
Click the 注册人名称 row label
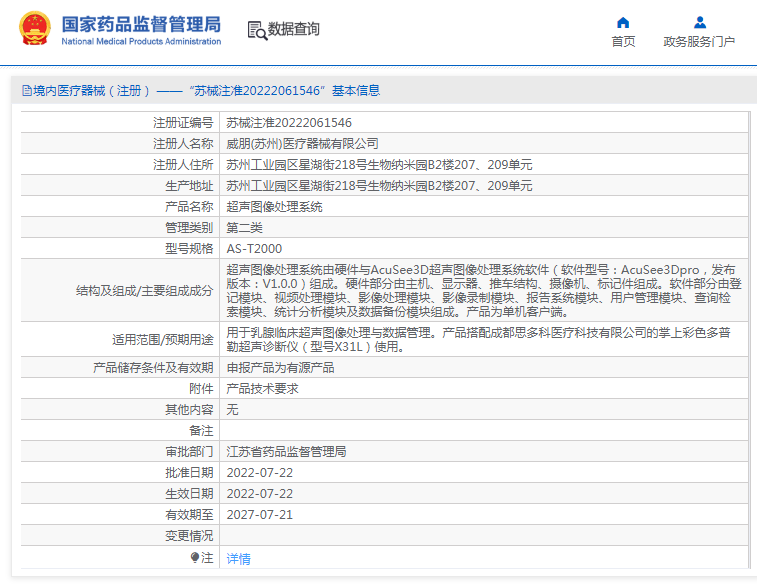(183, 143)
